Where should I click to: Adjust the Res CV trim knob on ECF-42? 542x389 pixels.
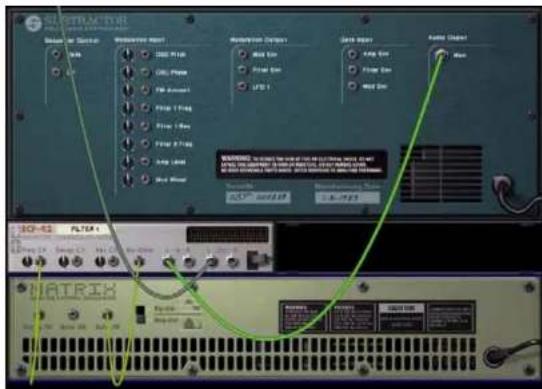[100, 262]
